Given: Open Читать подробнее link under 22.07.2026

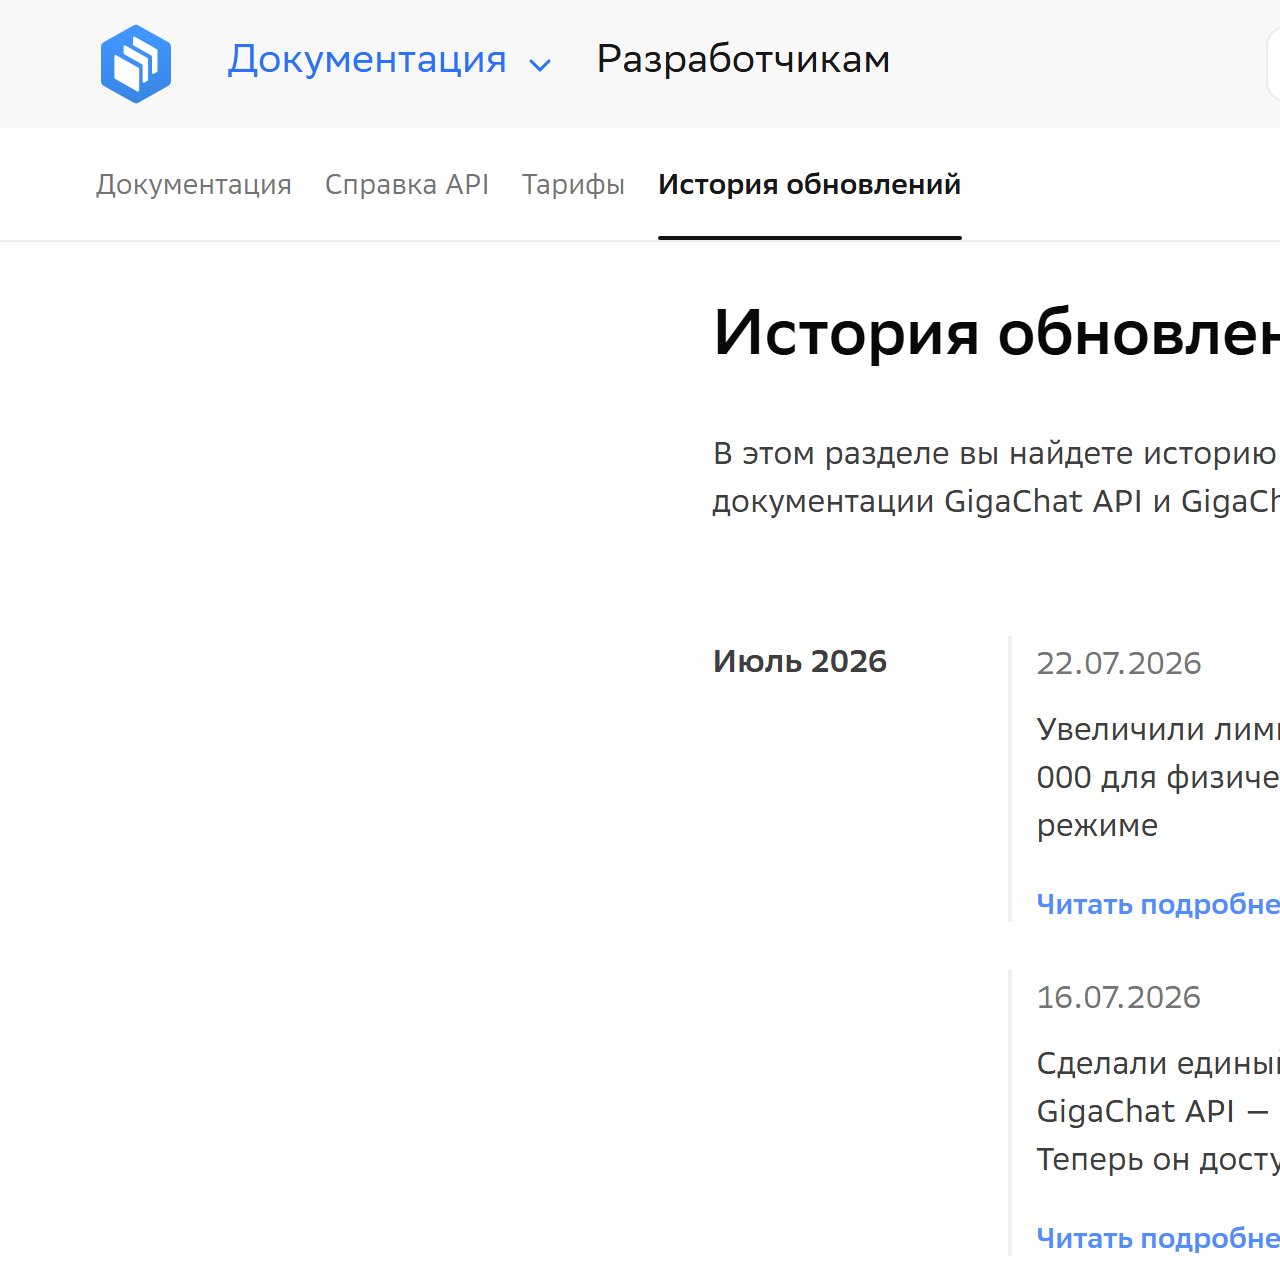Looking at the screenshot, I should [1158, 904].
